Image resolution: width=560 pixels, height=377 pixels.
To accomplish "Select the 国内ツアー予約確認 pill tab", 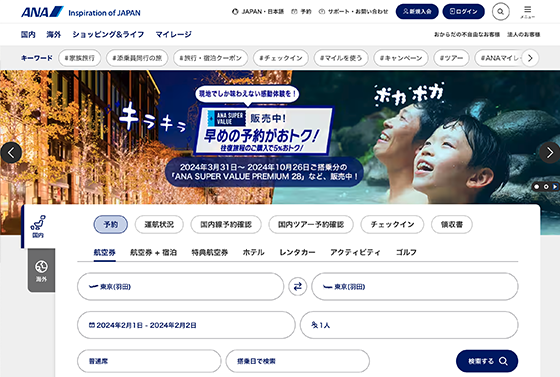I will click(311, 225).
